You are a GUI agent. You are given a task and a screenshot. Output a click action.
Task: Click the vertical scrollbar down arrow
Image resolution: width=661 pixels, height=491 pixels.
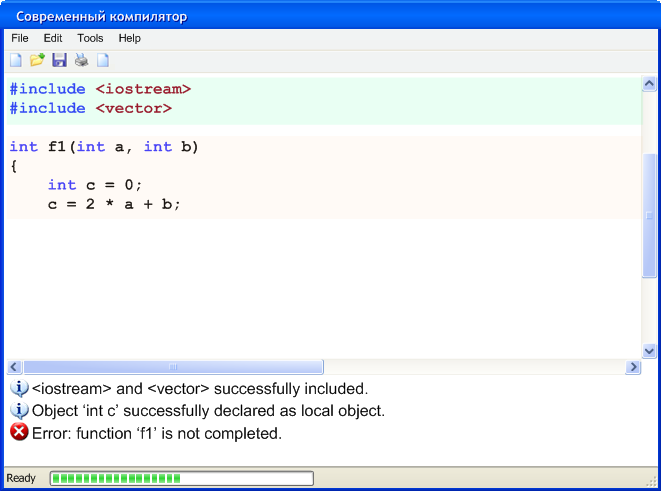click(649, 351)
